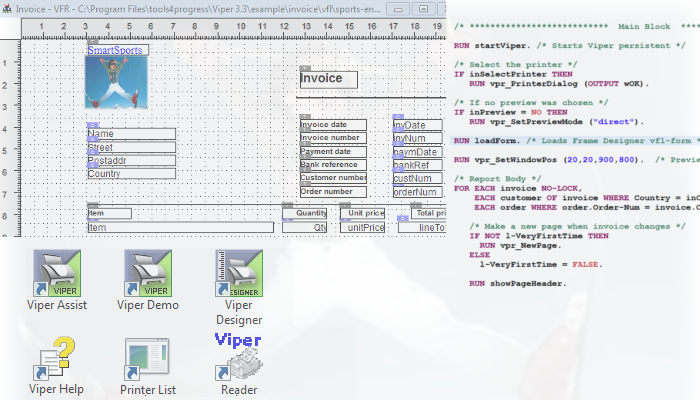This screenshot has width=700, height=400.
Task: Minimize the Invoice designer window
Action: (398, 8)
